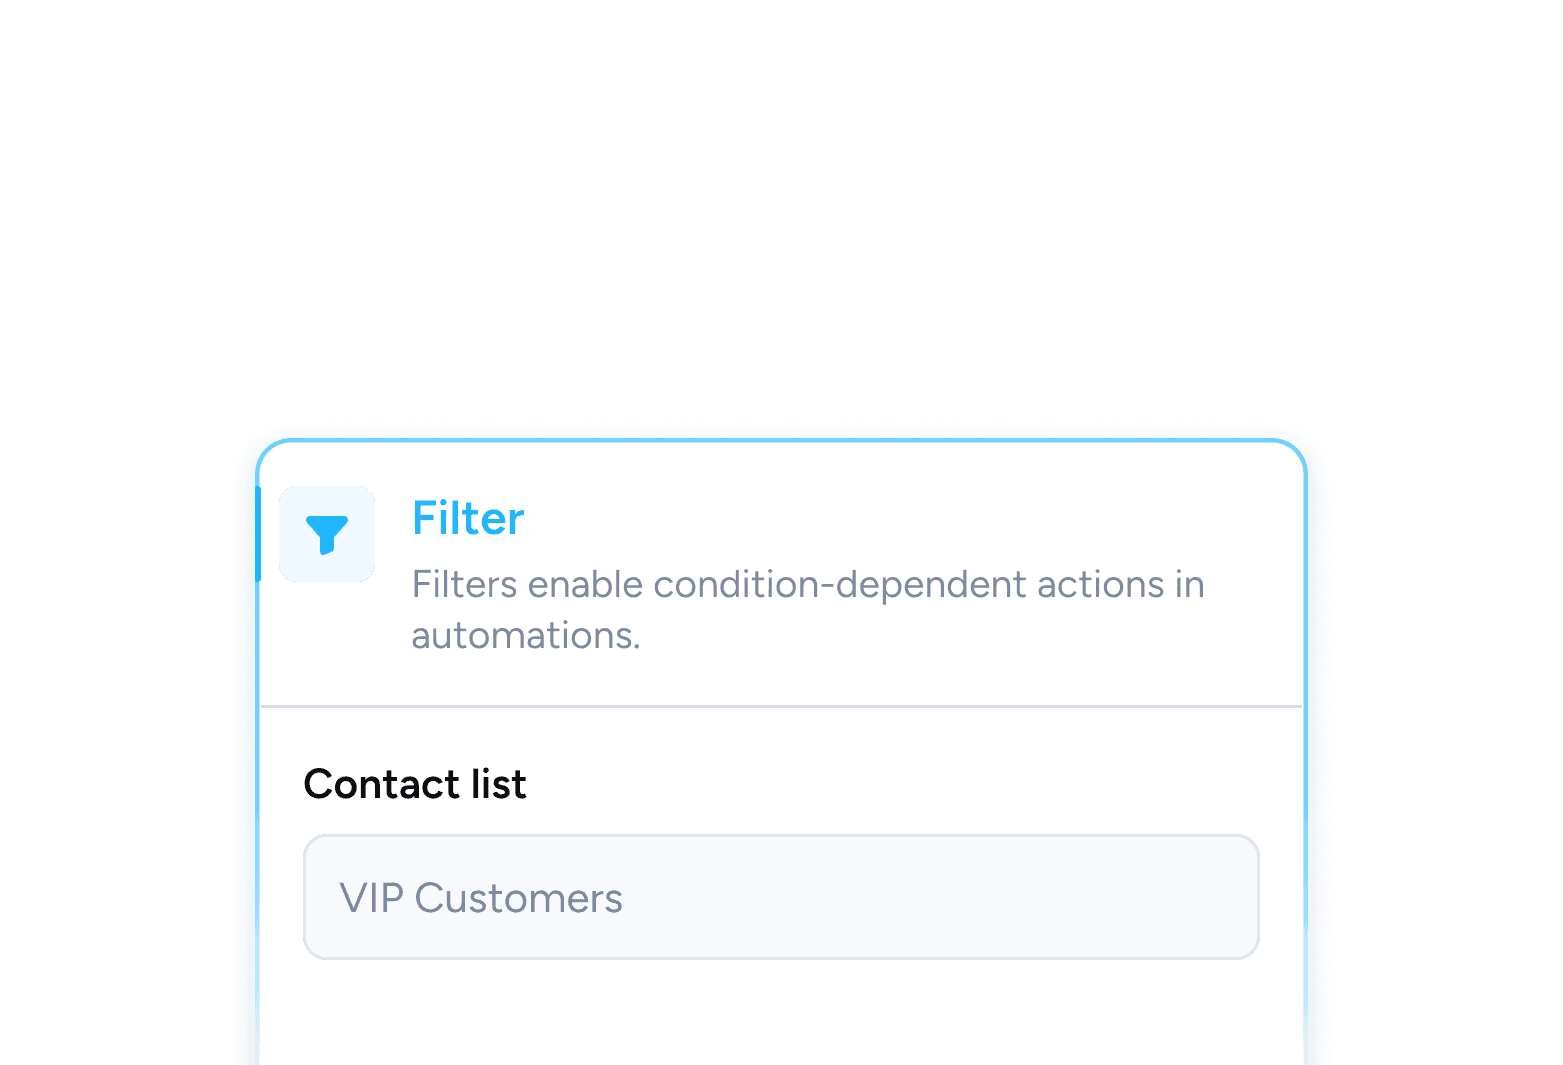1563x1065 pixels.
Task: Click the Filters description text
Action: tap(807, 609)
